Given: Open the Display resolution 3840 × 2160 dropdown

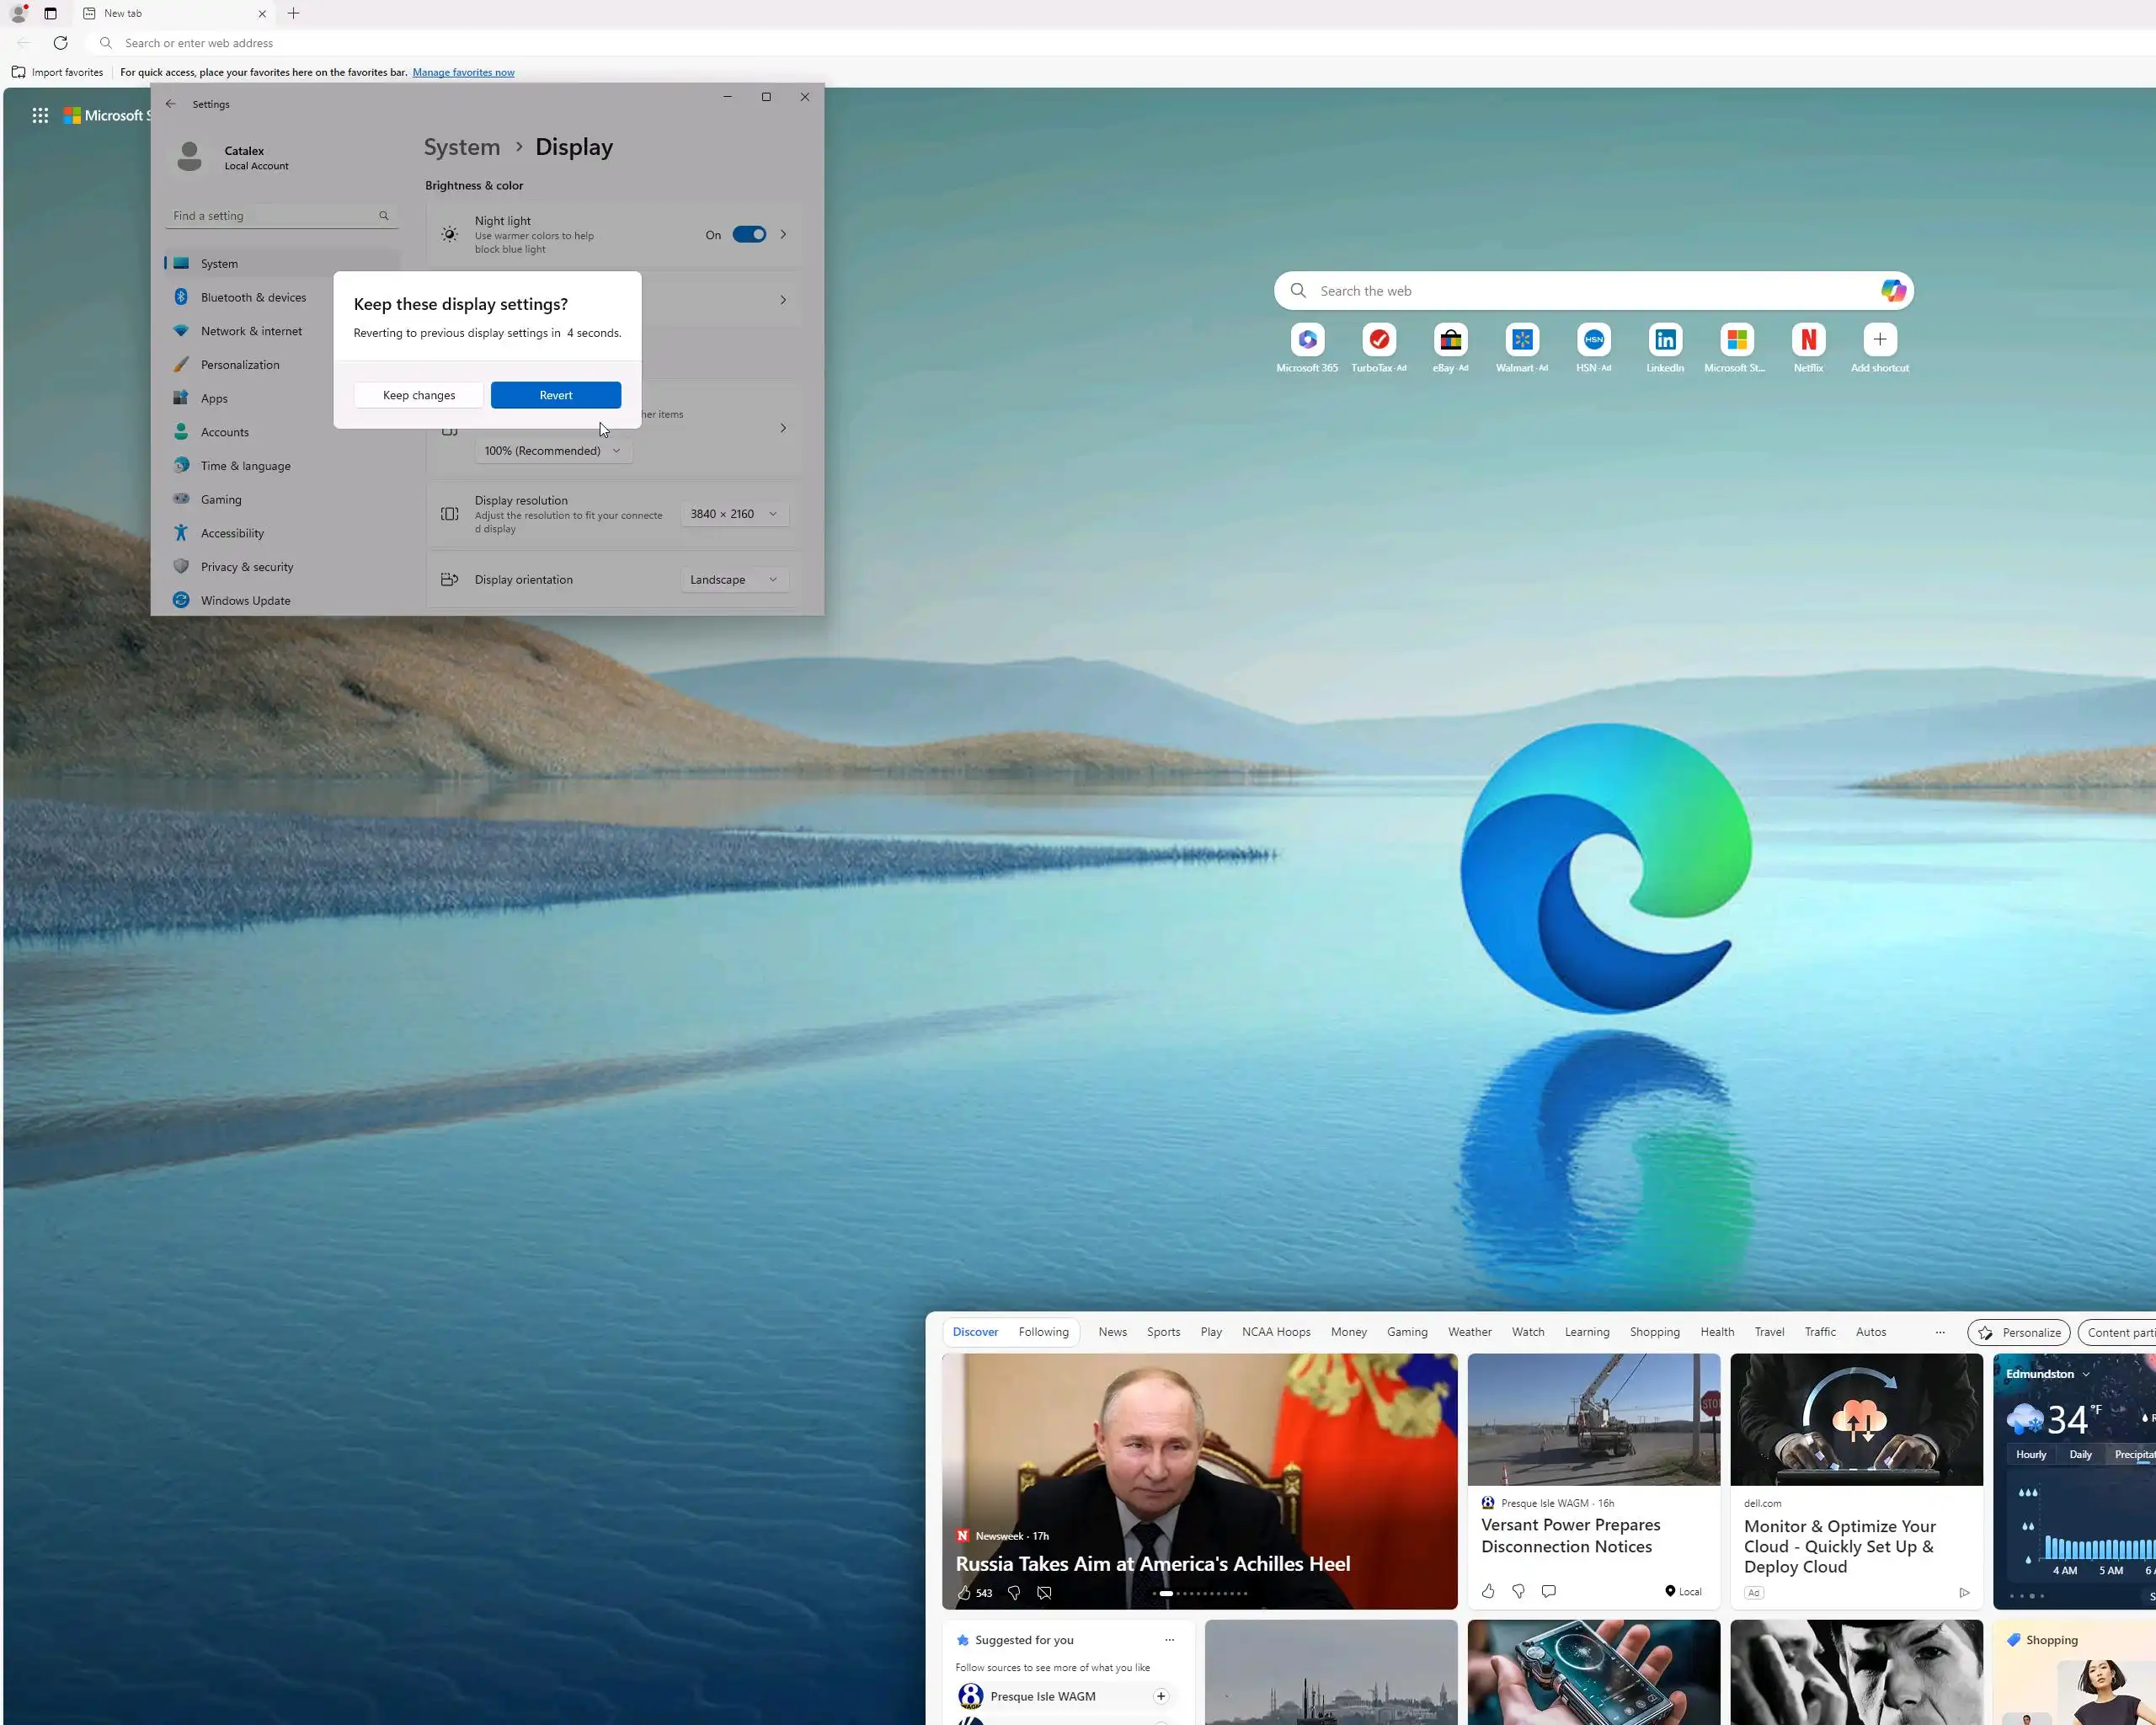Looking at the screenshot, I should click(734, 514).
